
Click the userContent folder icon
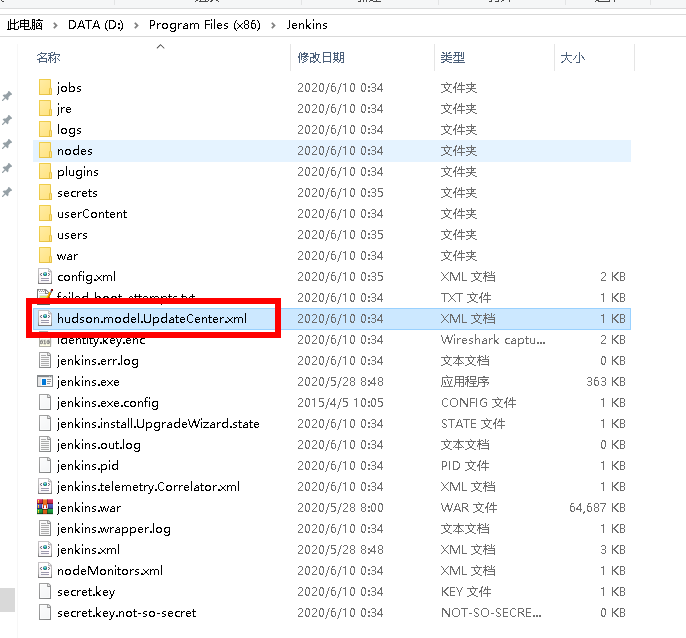pyautogui.click(x=45, y=213)
